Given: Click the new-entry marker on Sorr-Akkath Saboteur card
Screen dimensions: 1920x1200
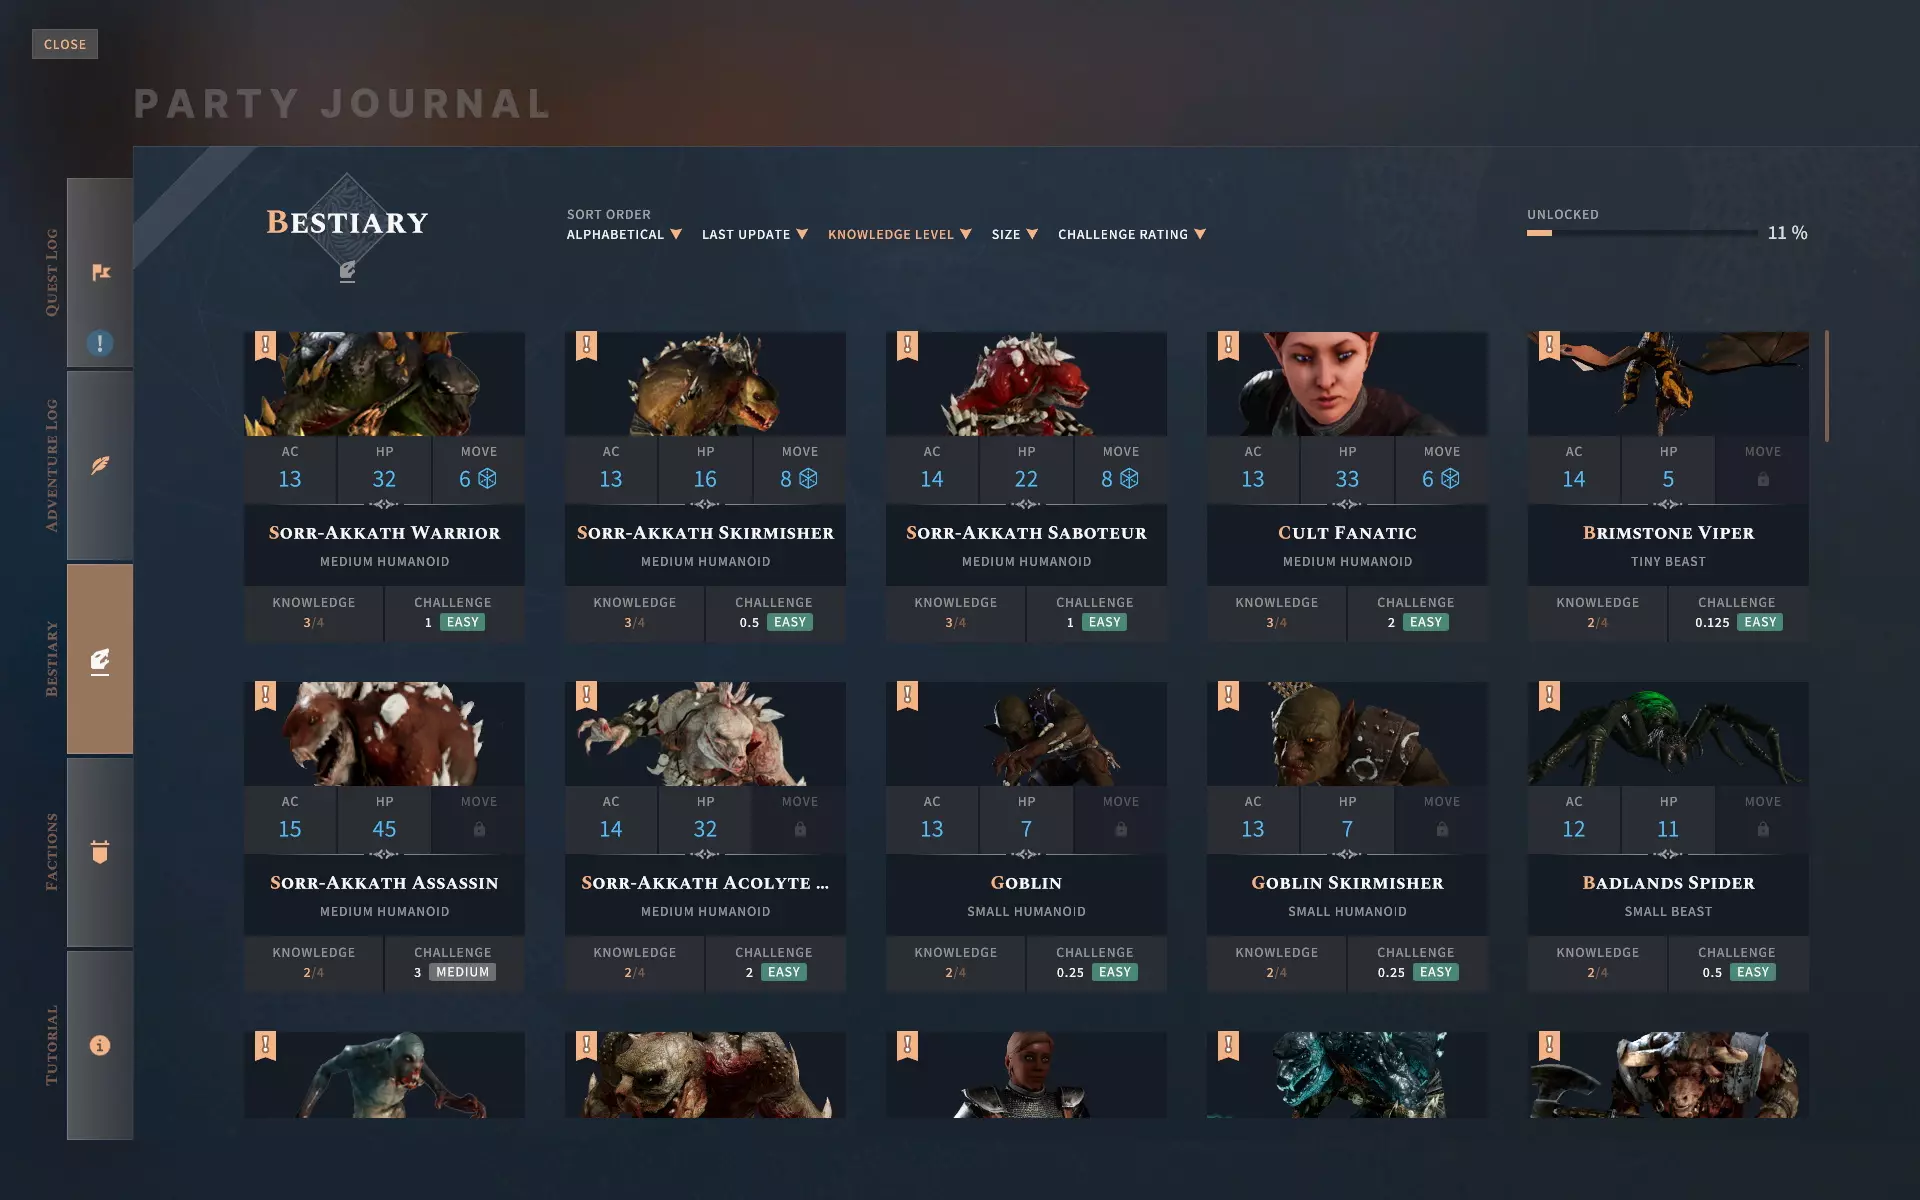Looking at the screenshot, I should click(x=907, y=346).
